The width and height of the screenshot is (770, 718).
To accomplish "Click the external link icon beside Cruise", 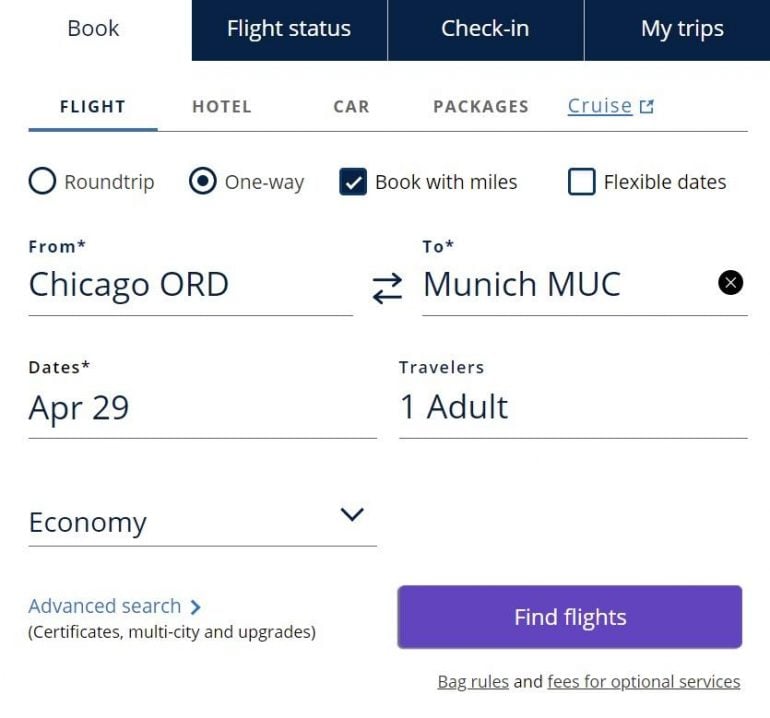I will tap(647, 106).
